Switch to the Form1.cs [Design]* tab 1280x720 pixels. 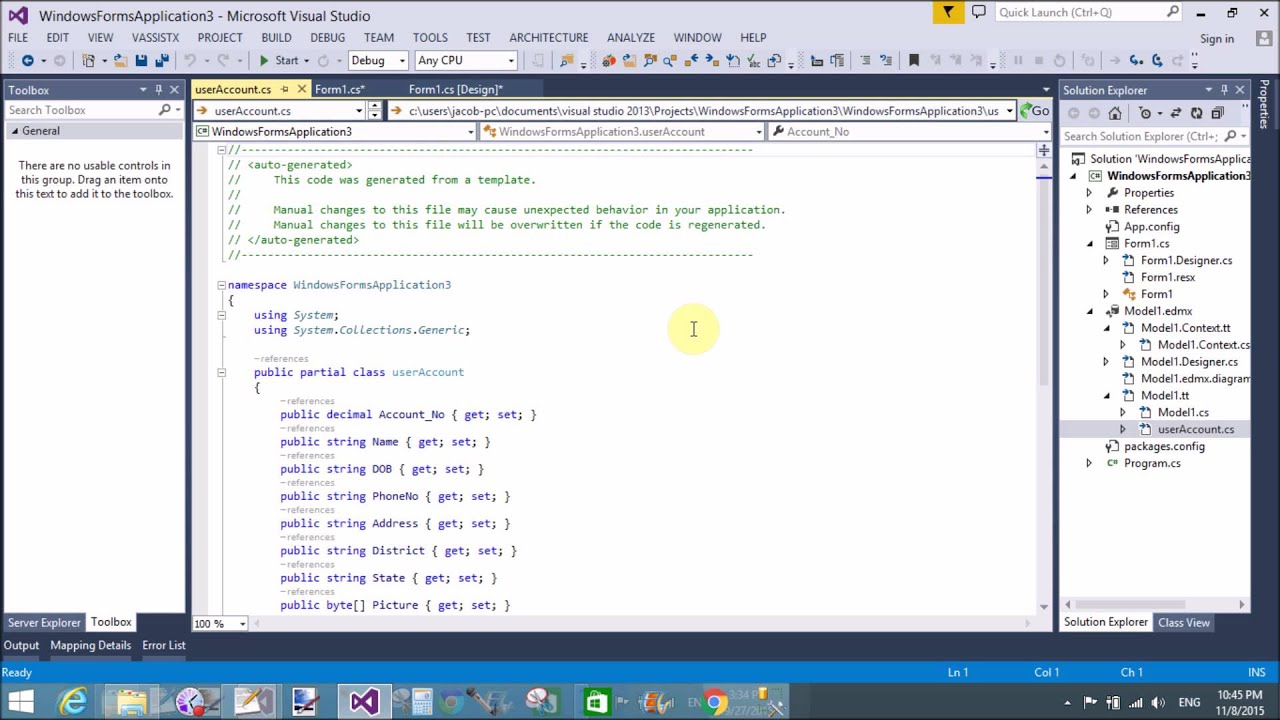455,89
